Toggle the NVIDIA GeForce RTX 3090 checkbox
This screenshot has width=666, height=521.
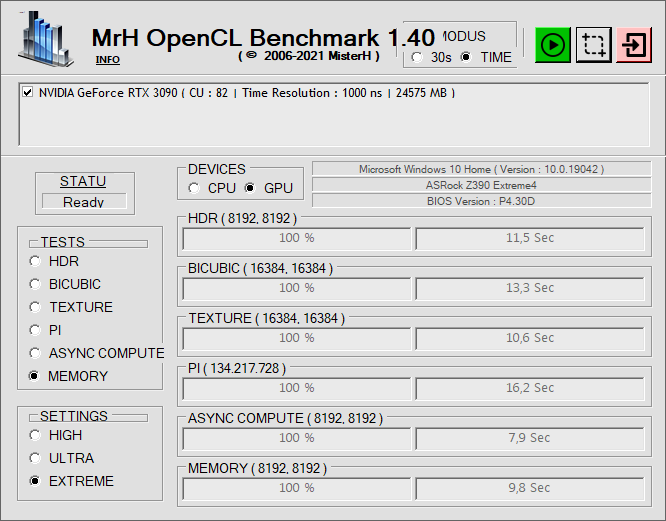pos(28,92)
